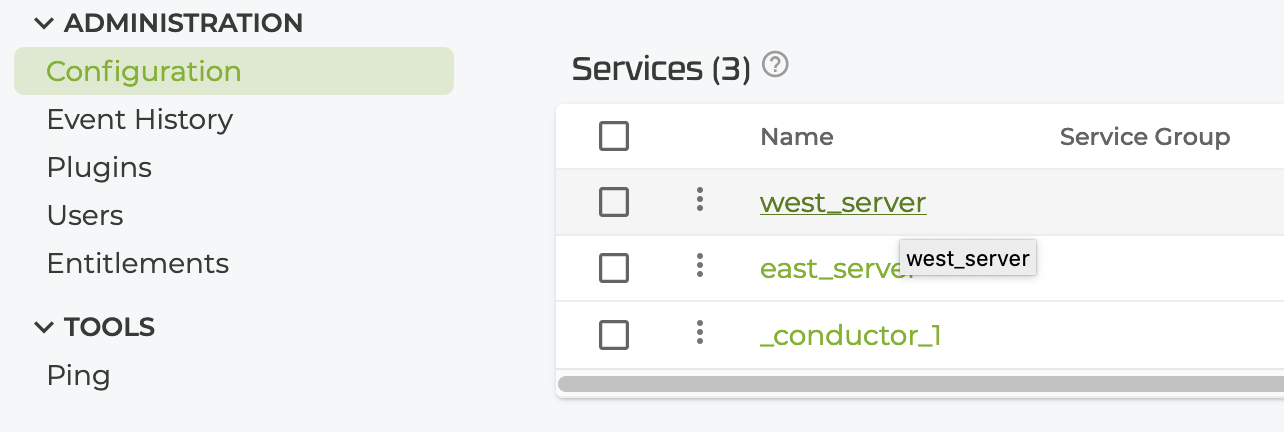
Task: Open the west_server row actions menu
Action: point(700,200)
